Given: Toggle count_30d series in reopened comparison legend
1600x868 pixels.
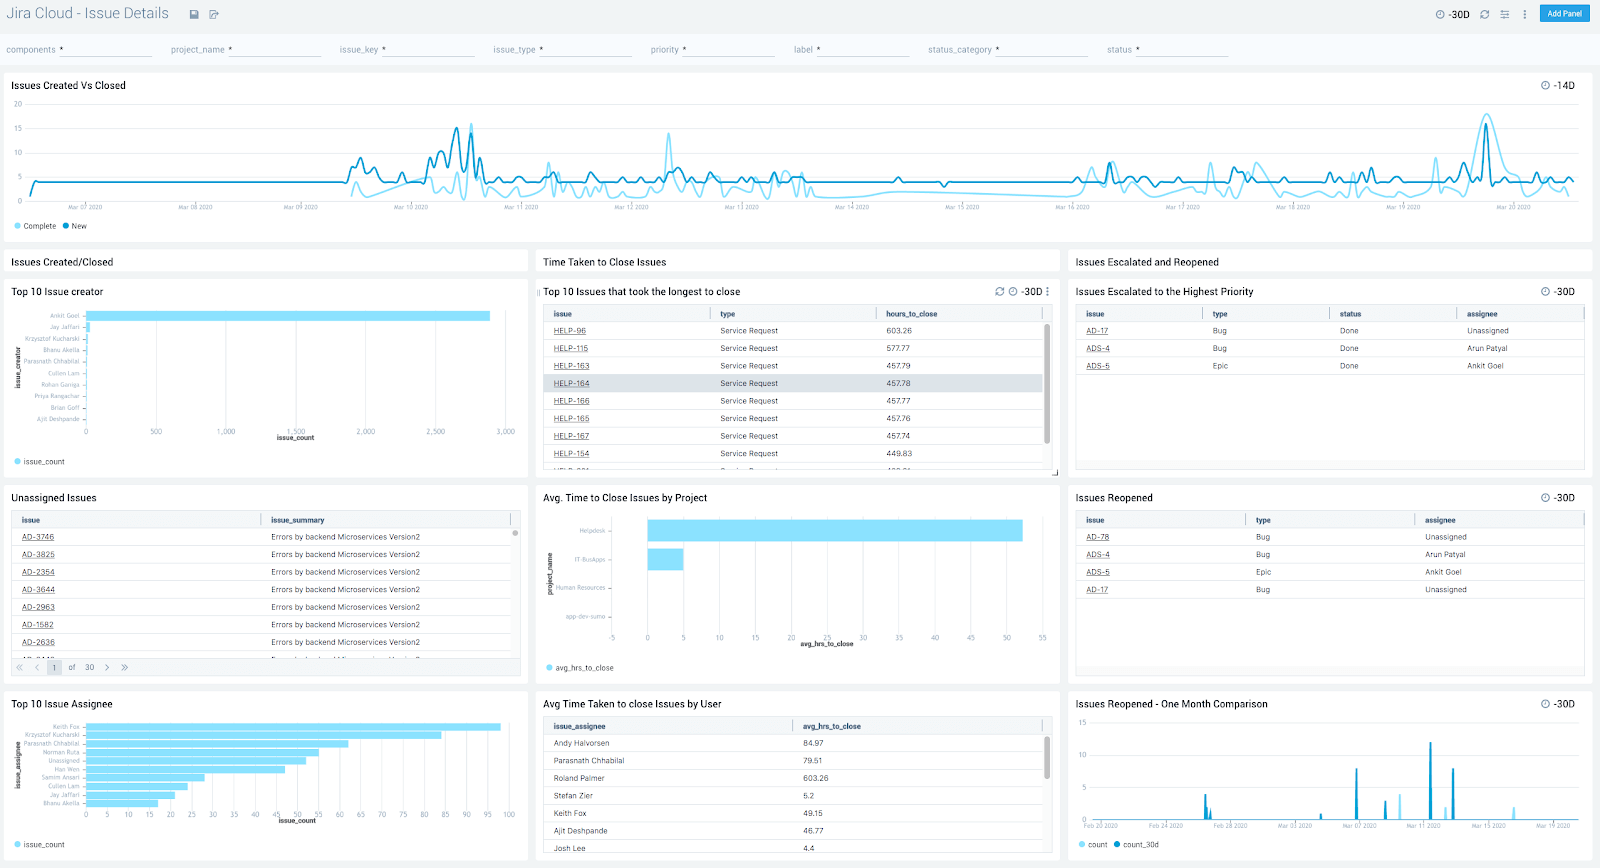Looking at the screenshot, I should point(1139,845).
